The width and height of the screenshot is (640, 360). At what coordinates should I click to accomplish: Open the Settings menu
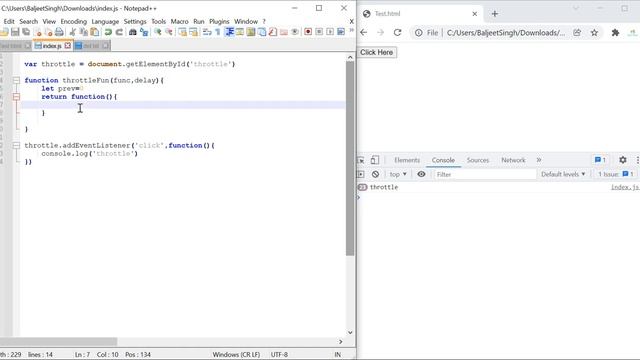pos(135,21)
